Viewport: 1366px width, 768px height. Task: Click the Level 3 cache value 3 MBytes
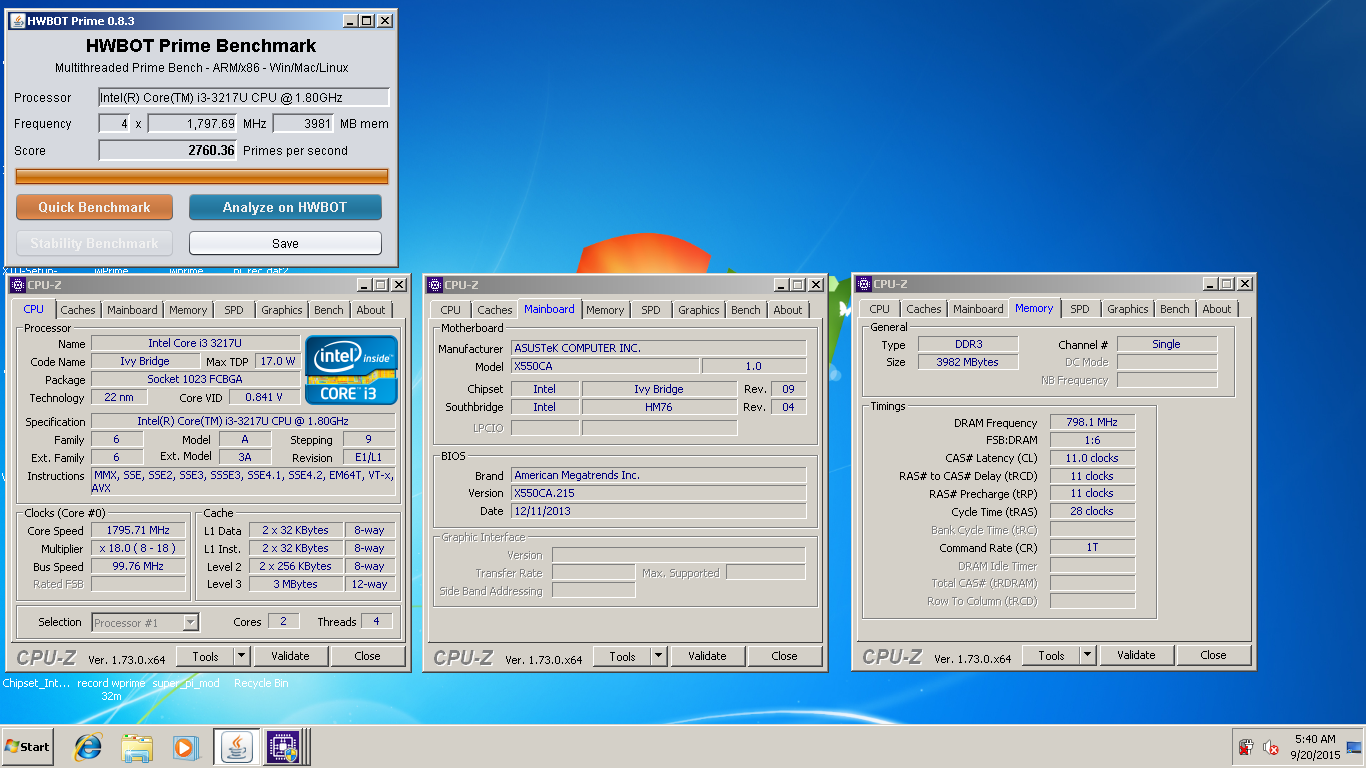pyautogui.click(x=295, y=584)
